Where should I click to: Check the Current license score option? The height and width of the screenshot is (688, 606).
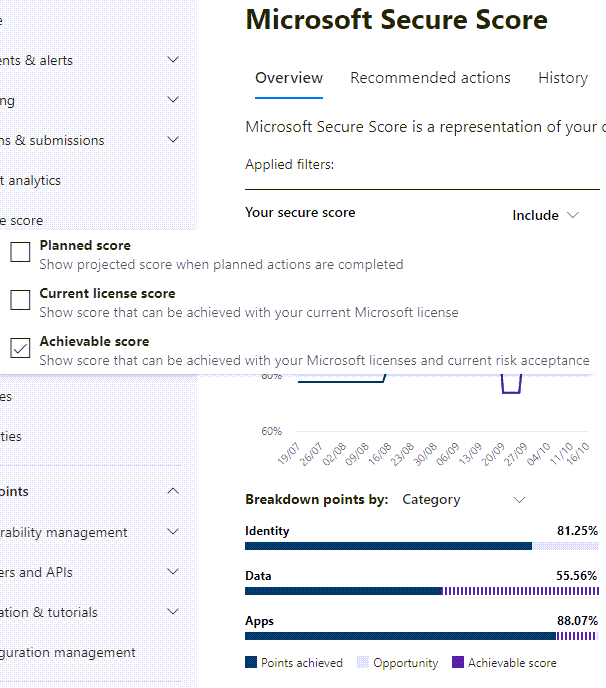[20, 301]
